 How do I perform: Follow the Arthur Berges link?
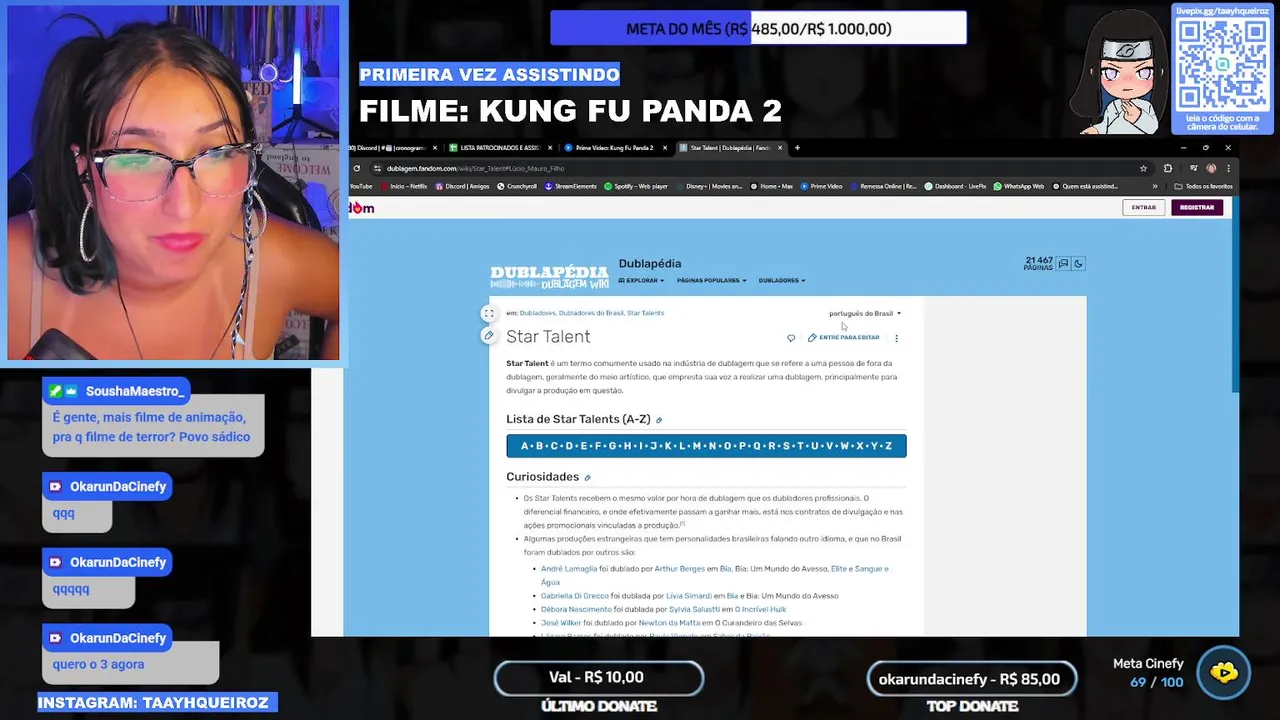pos(679,569)
